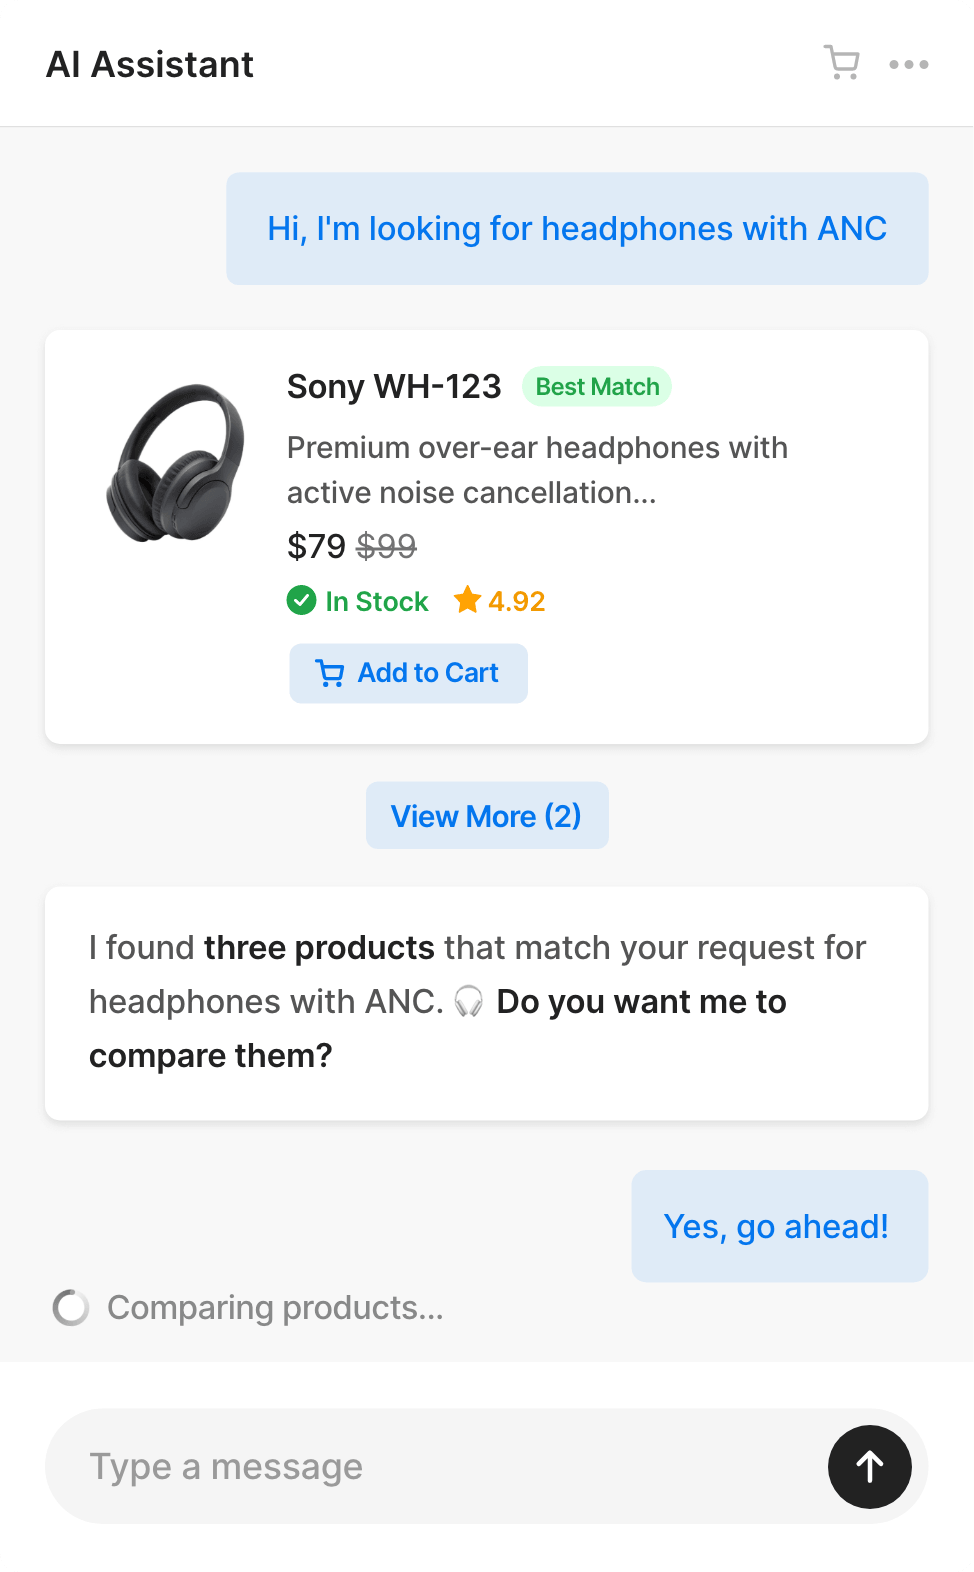Add Sony WH-123 to cart
The height and width of the screenshot is (1572, 974).
pos(408,673)
